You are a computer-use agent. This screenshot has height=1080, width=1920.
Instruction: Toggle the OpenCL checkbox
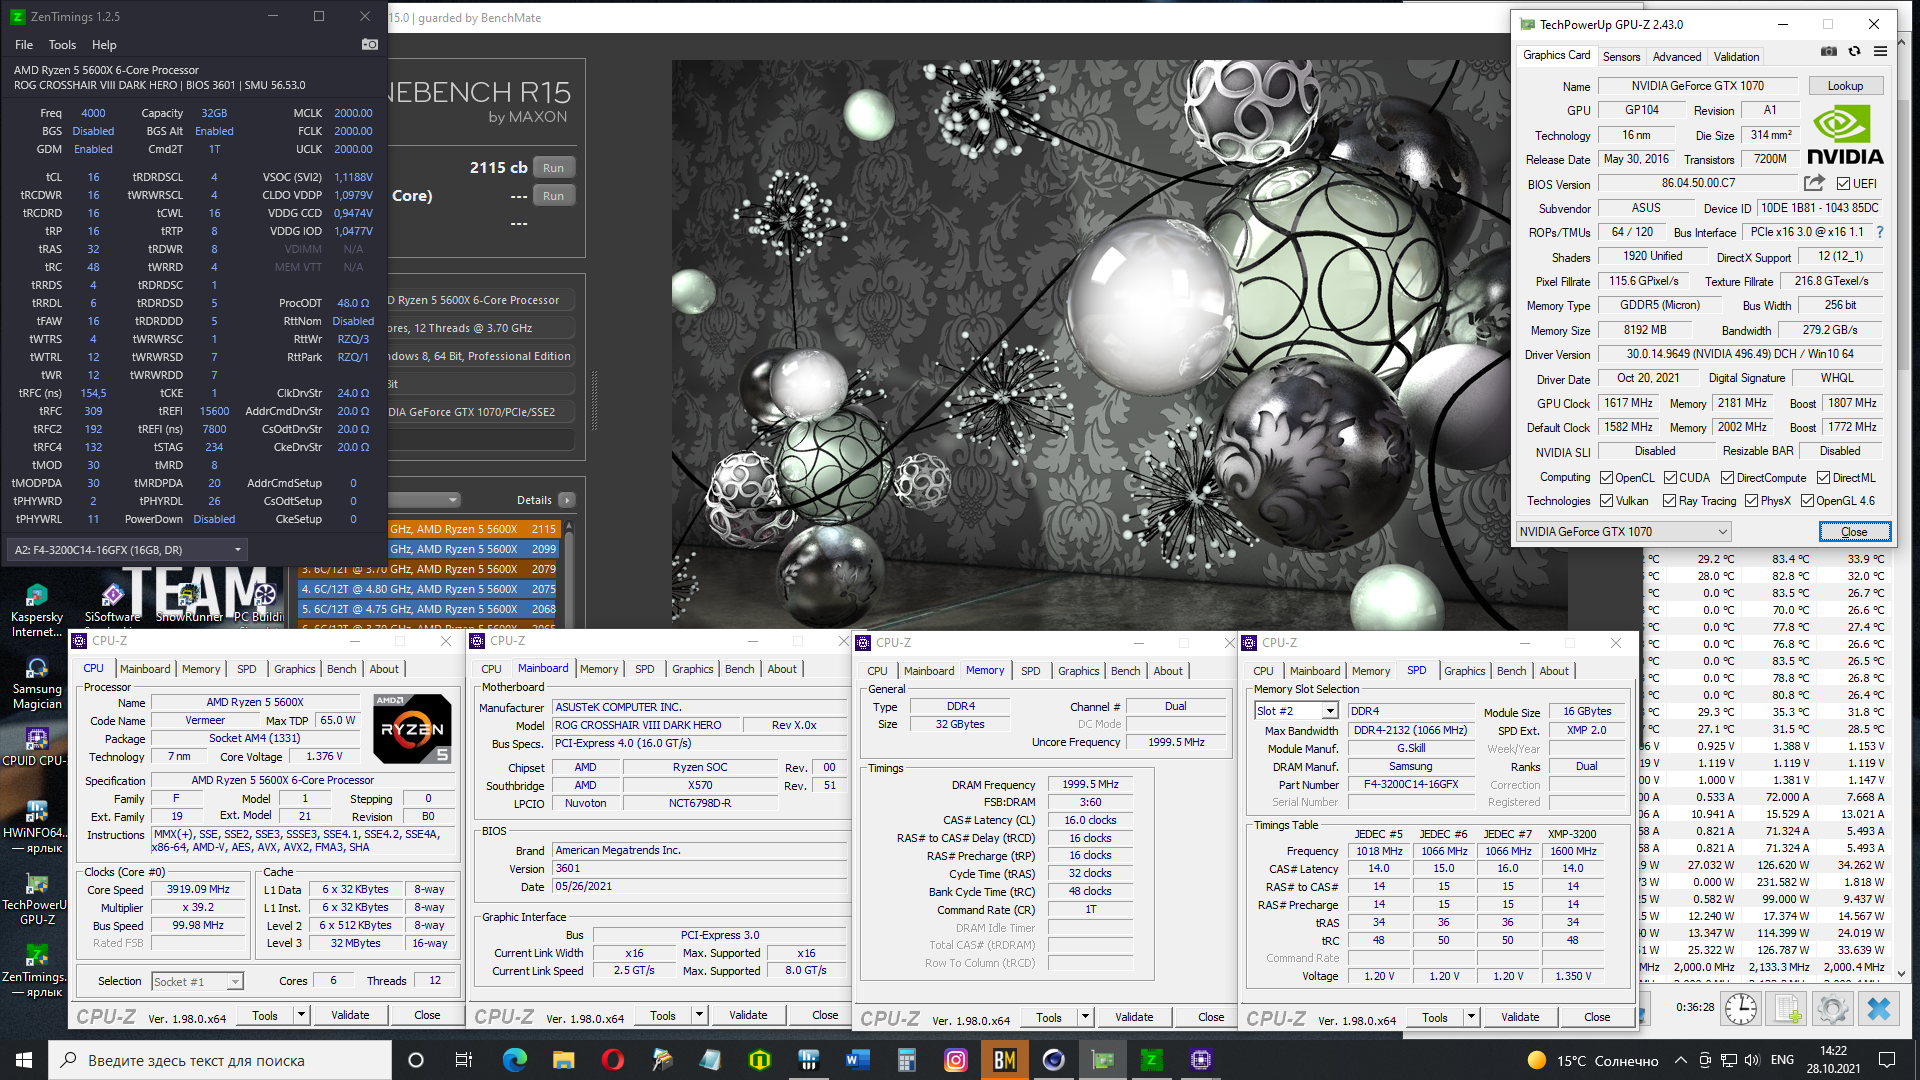click(1606, 478)
